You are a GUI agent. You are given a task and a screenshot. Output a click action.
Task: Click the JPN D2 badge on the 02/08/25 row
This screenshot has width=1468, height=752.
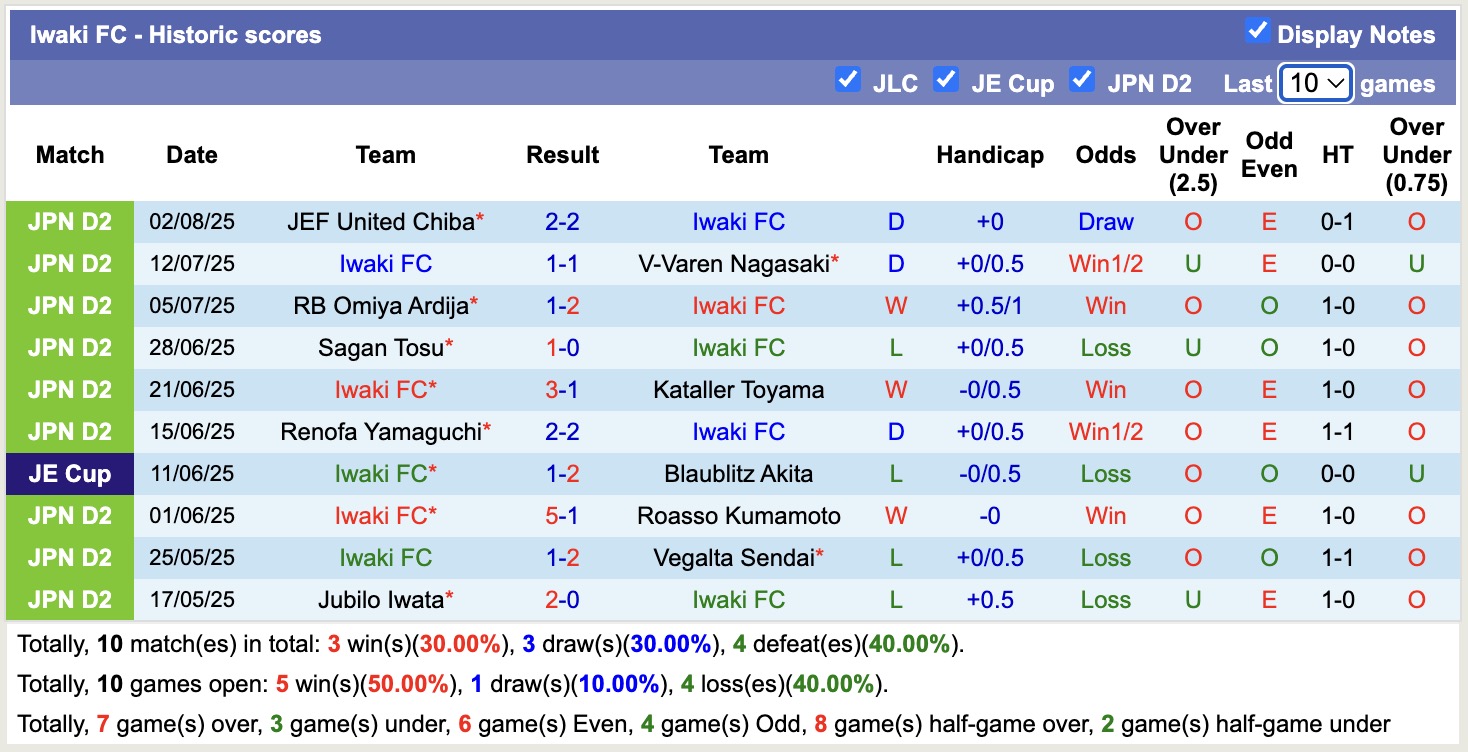(69, 221)
